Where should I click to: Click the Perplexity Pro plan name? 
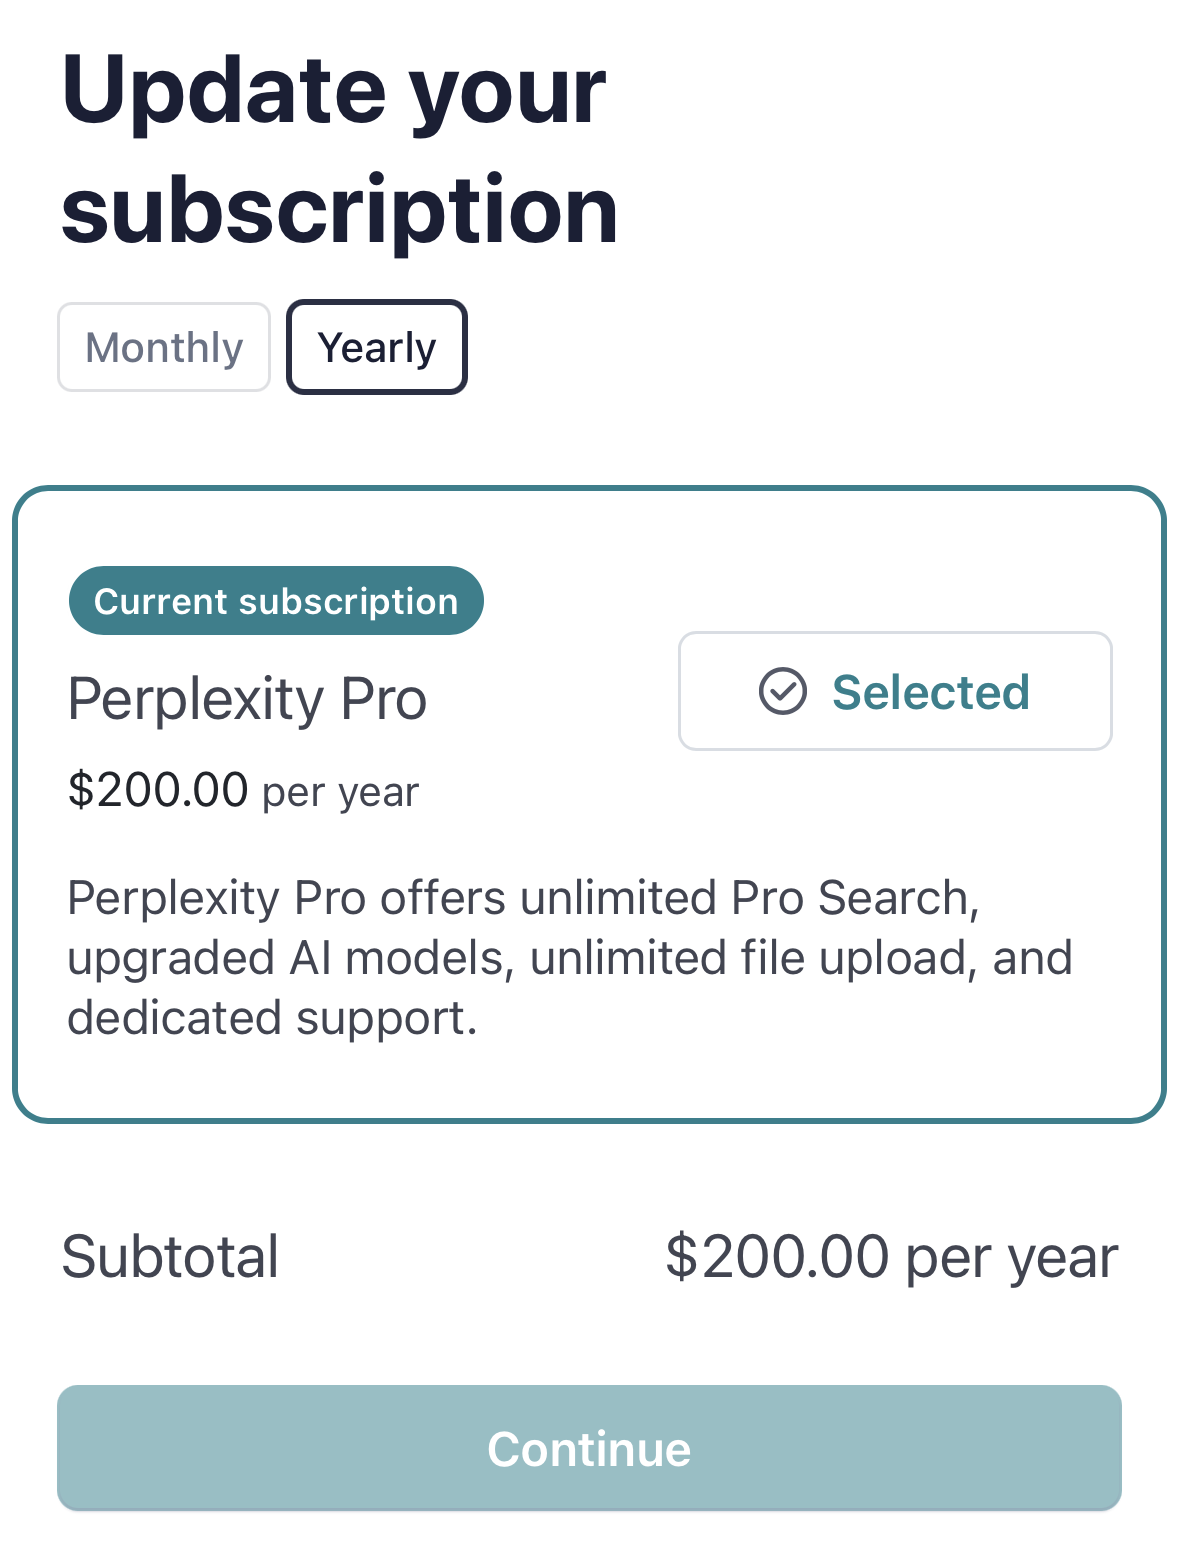coord(247,698)
